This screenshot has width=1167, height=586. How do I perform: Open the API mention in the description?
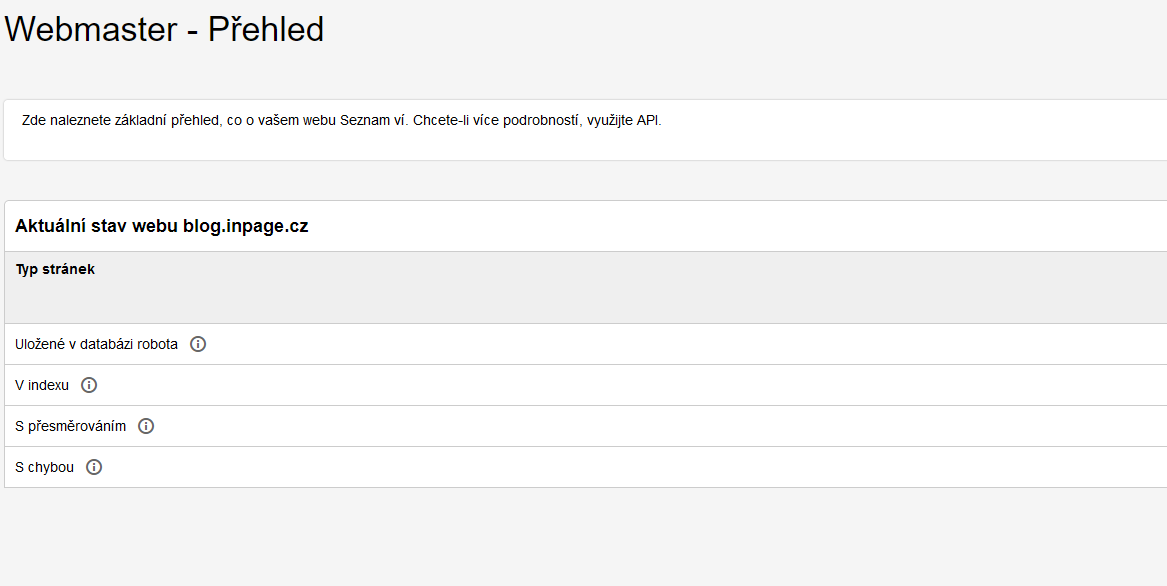(648, 121)
